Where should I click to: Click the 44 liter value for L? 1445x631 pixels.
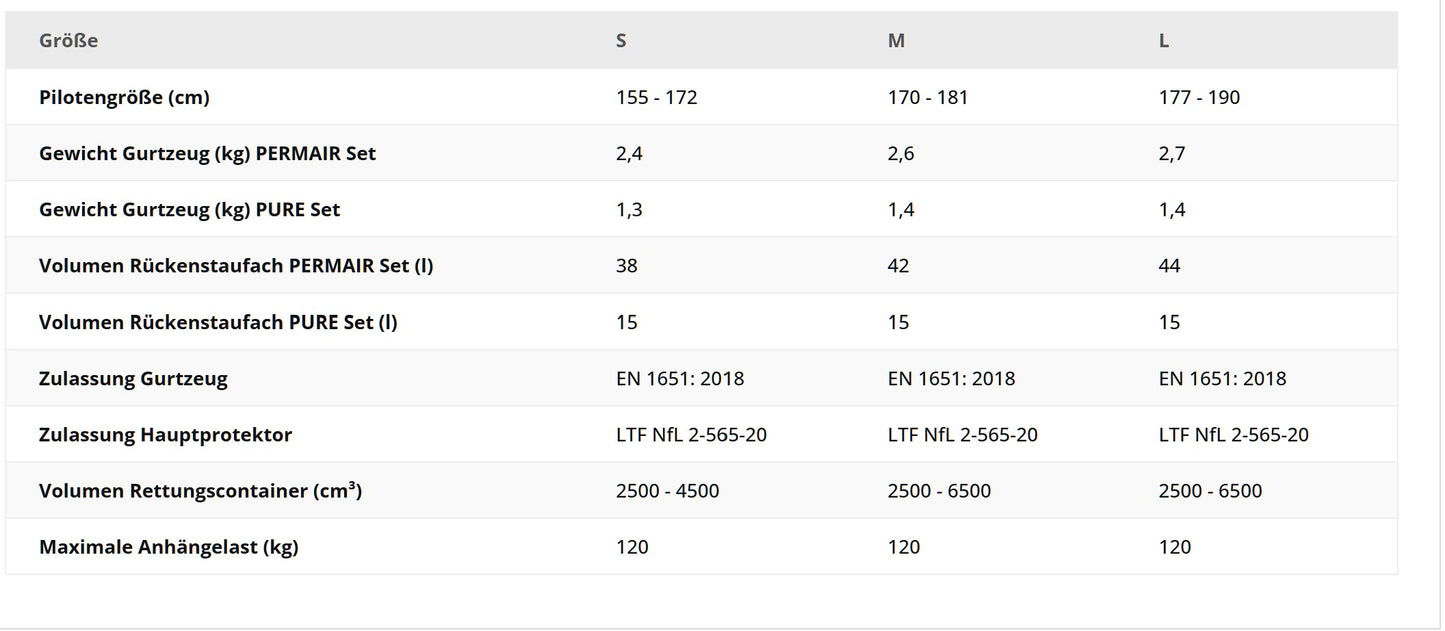(1169, 265)
